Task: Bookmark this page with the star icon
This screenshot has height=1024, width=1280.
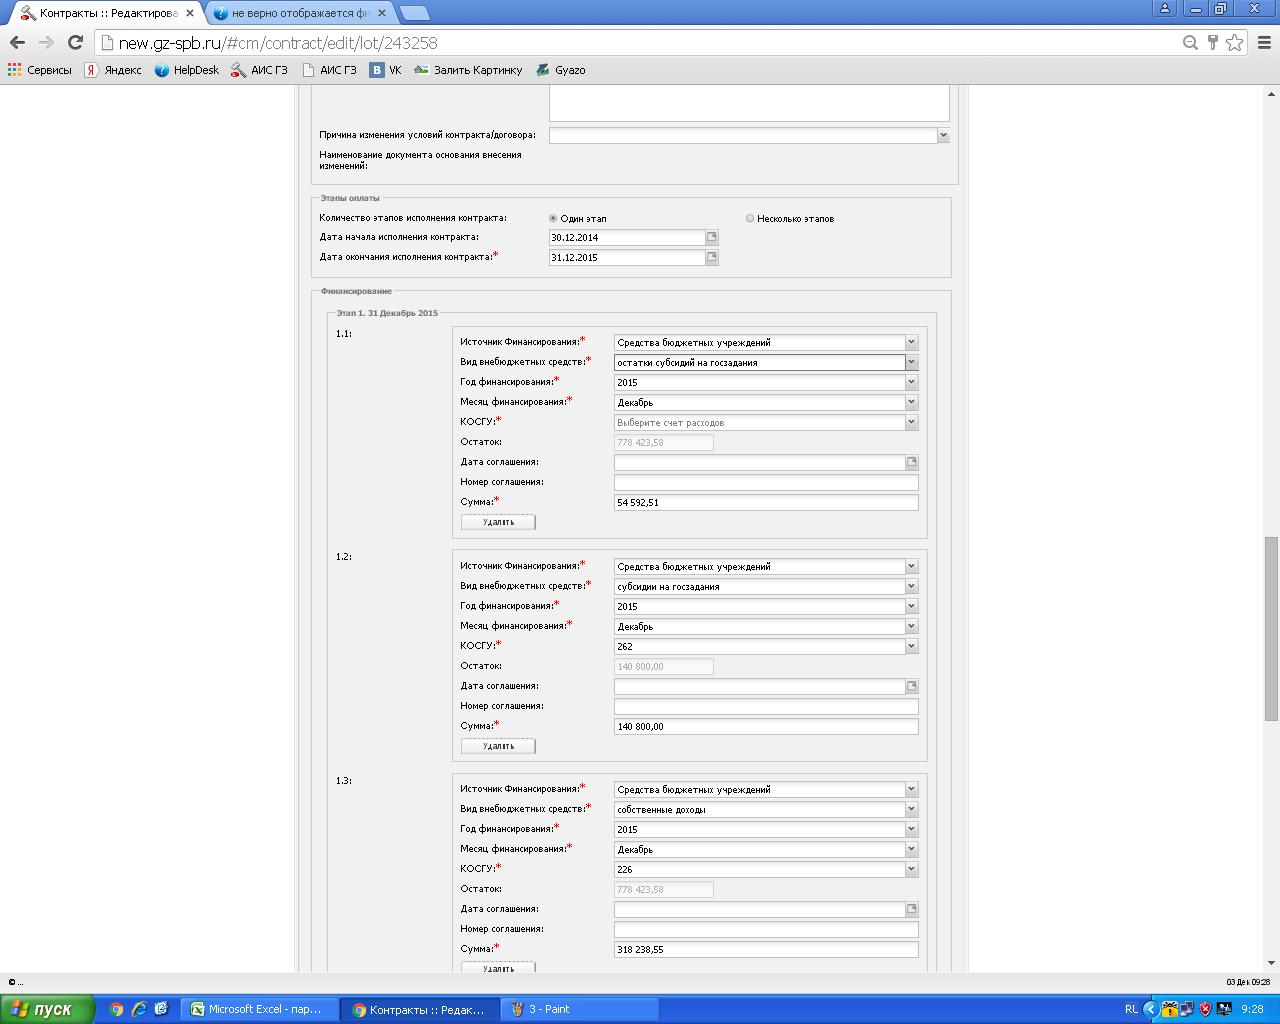Action: [x=1235, y=42]
